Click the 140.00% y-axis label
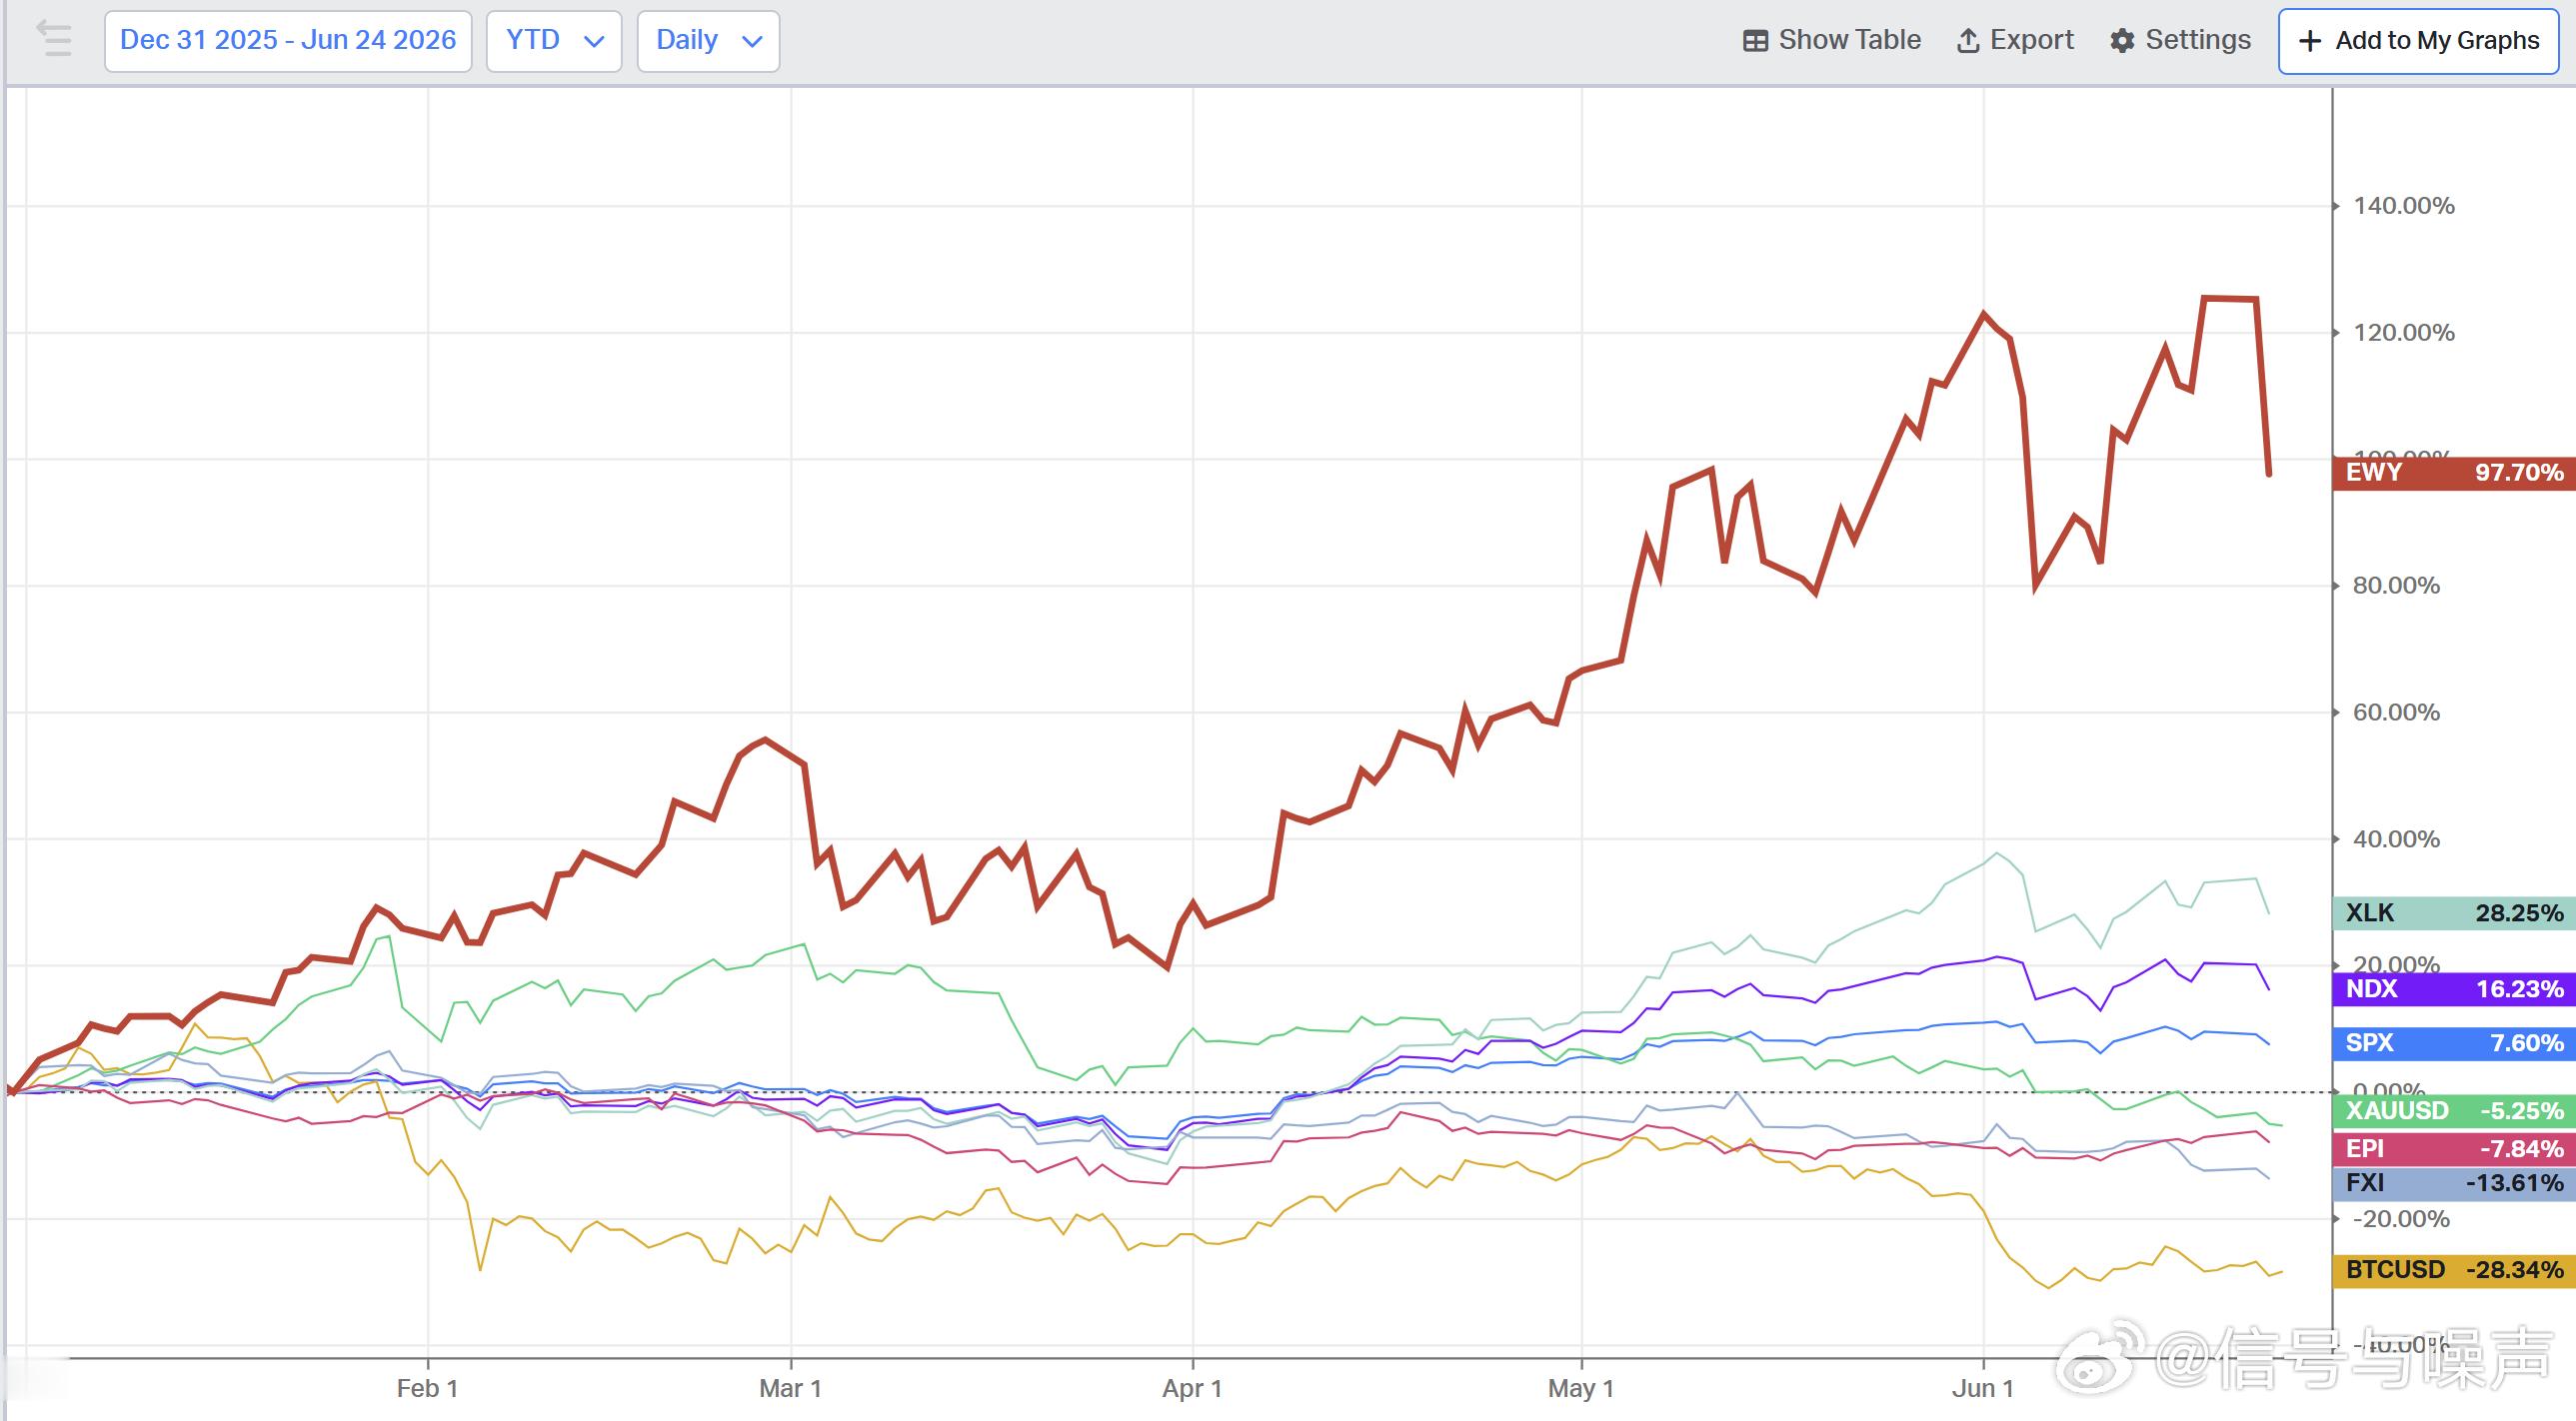The height and width of the screenshot is (1421, 2576). tap(2404, 206)
